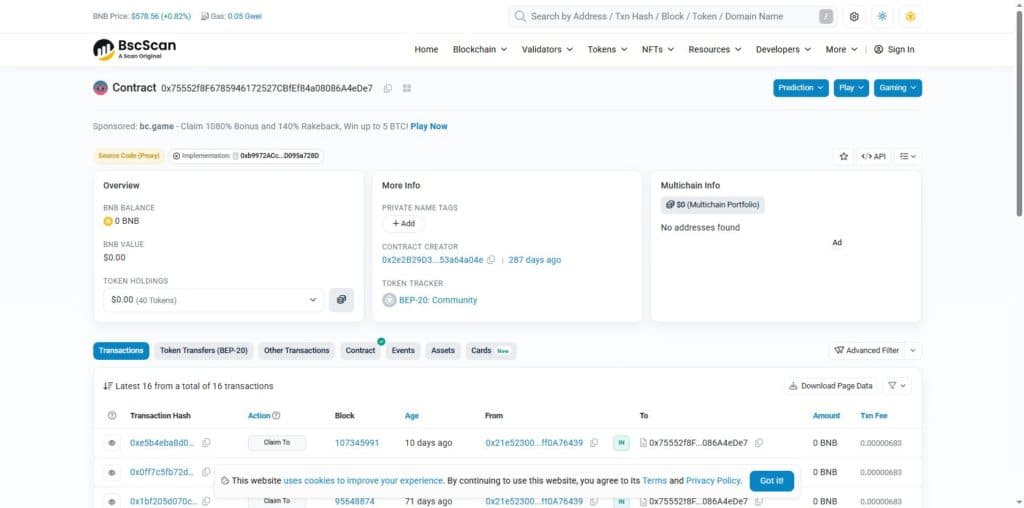Open More menu

[841, 50]
